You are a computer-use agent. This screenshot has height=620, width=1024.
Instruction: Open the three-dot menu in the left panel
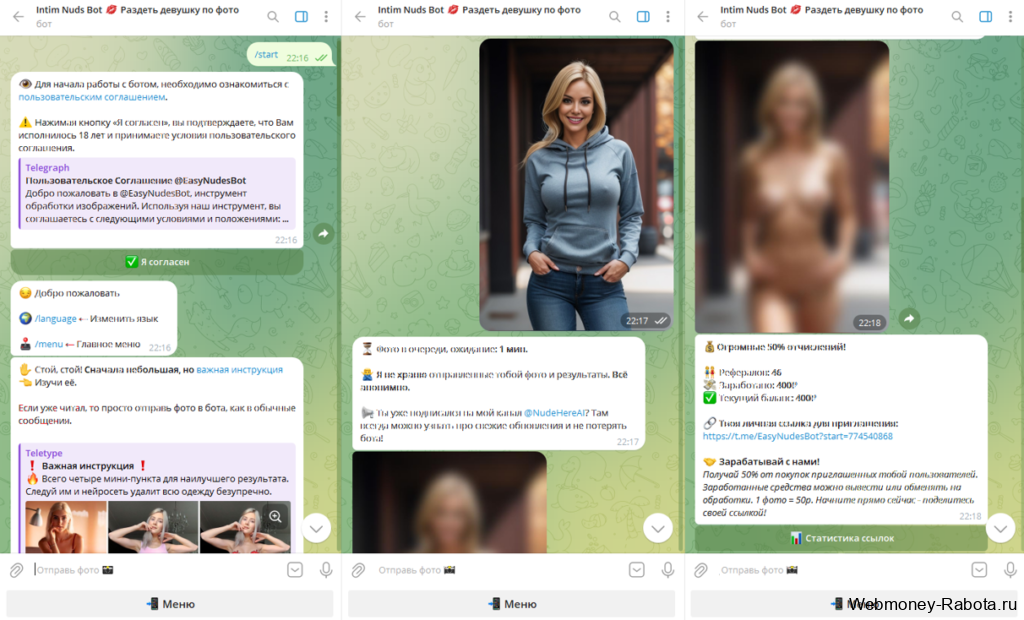326,16
